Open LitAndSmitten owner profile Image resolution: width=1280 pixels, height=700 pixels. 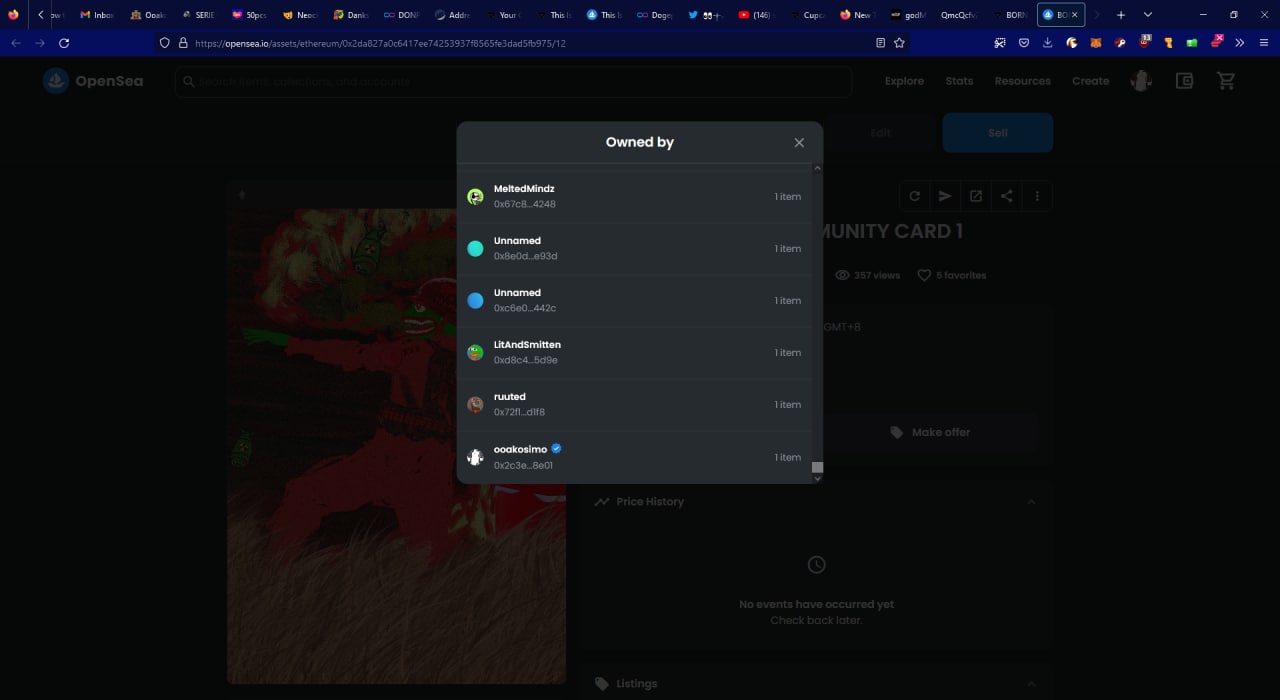[x=527, y=345]
